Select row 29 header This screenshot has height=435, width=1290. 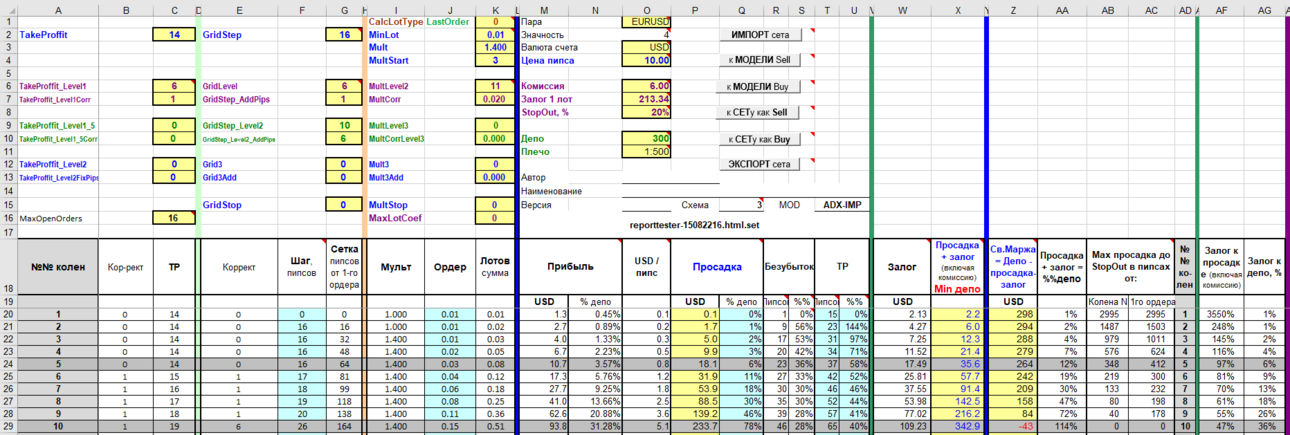(x=7, y=426)
